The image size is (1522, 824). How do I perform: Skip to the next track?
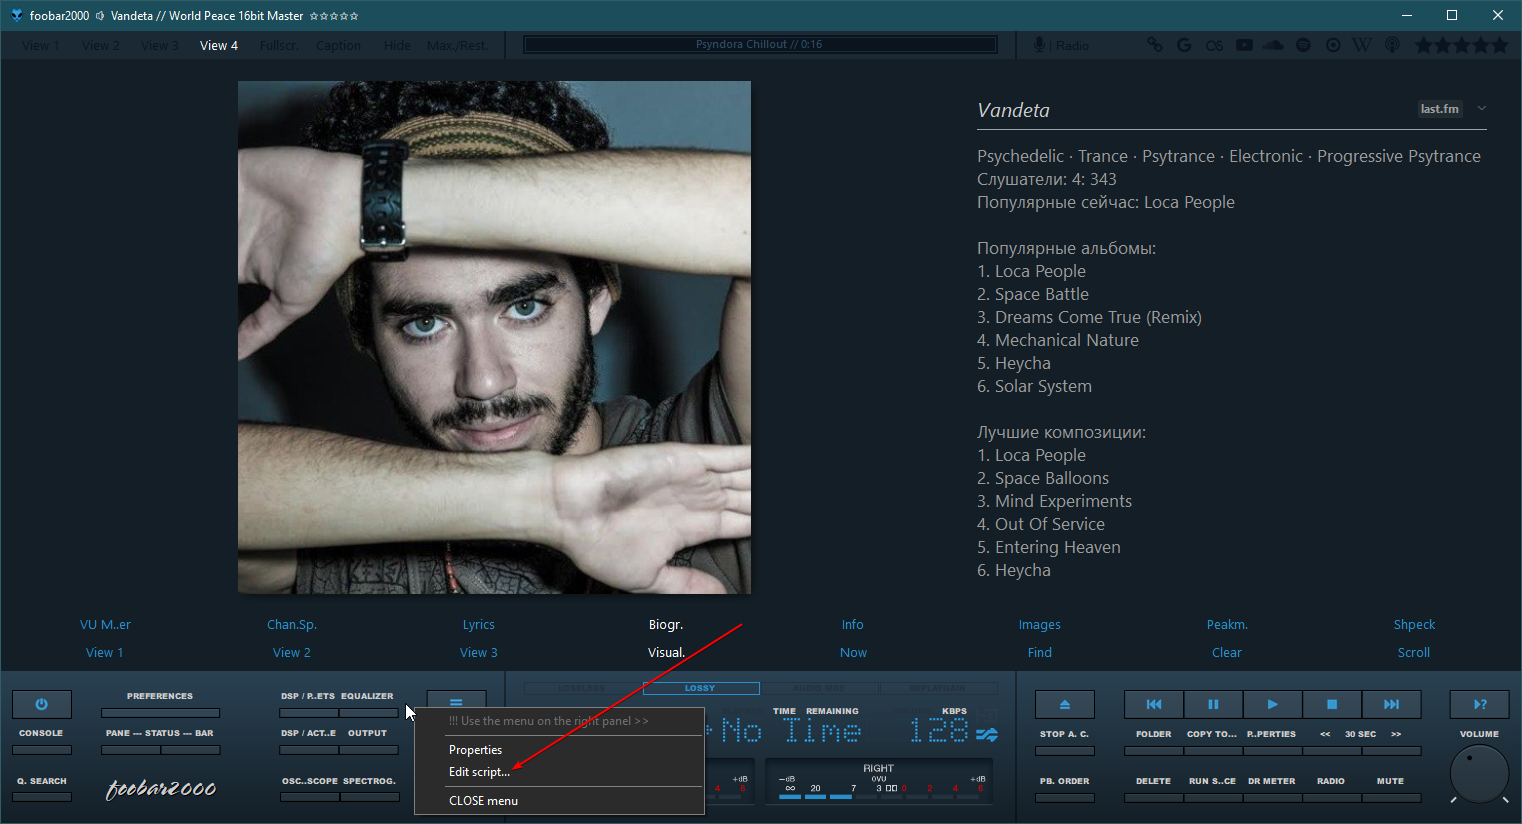pos(1391,704)
